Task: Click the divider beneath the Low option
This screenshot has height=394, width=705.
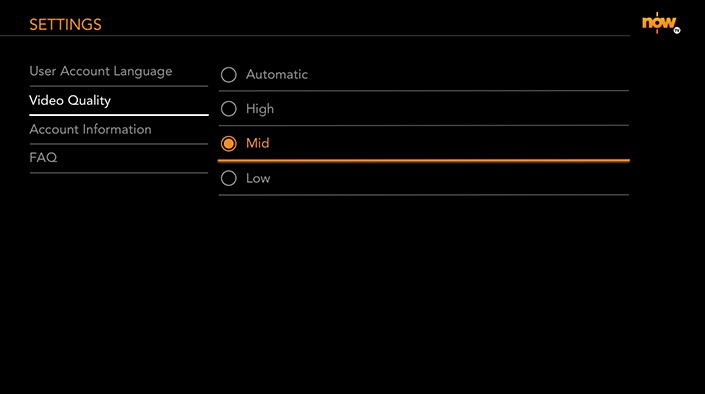Action: (x=424, y=195)
